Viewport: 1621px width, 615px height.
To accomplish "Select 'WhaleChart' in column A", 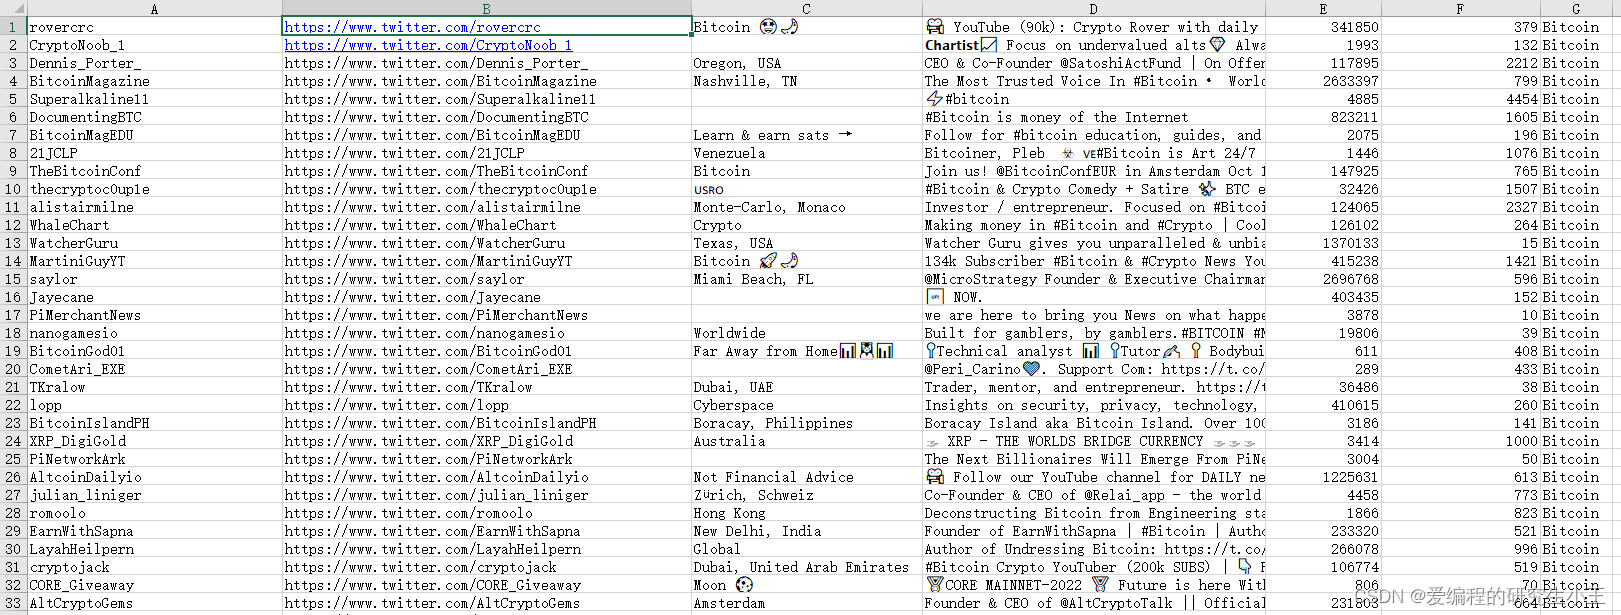I will click(x=154, y=225).
